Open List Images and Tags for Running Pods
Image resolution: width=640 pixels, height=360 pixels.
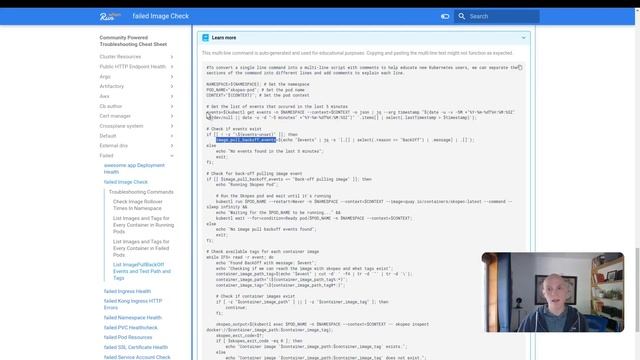143,225
